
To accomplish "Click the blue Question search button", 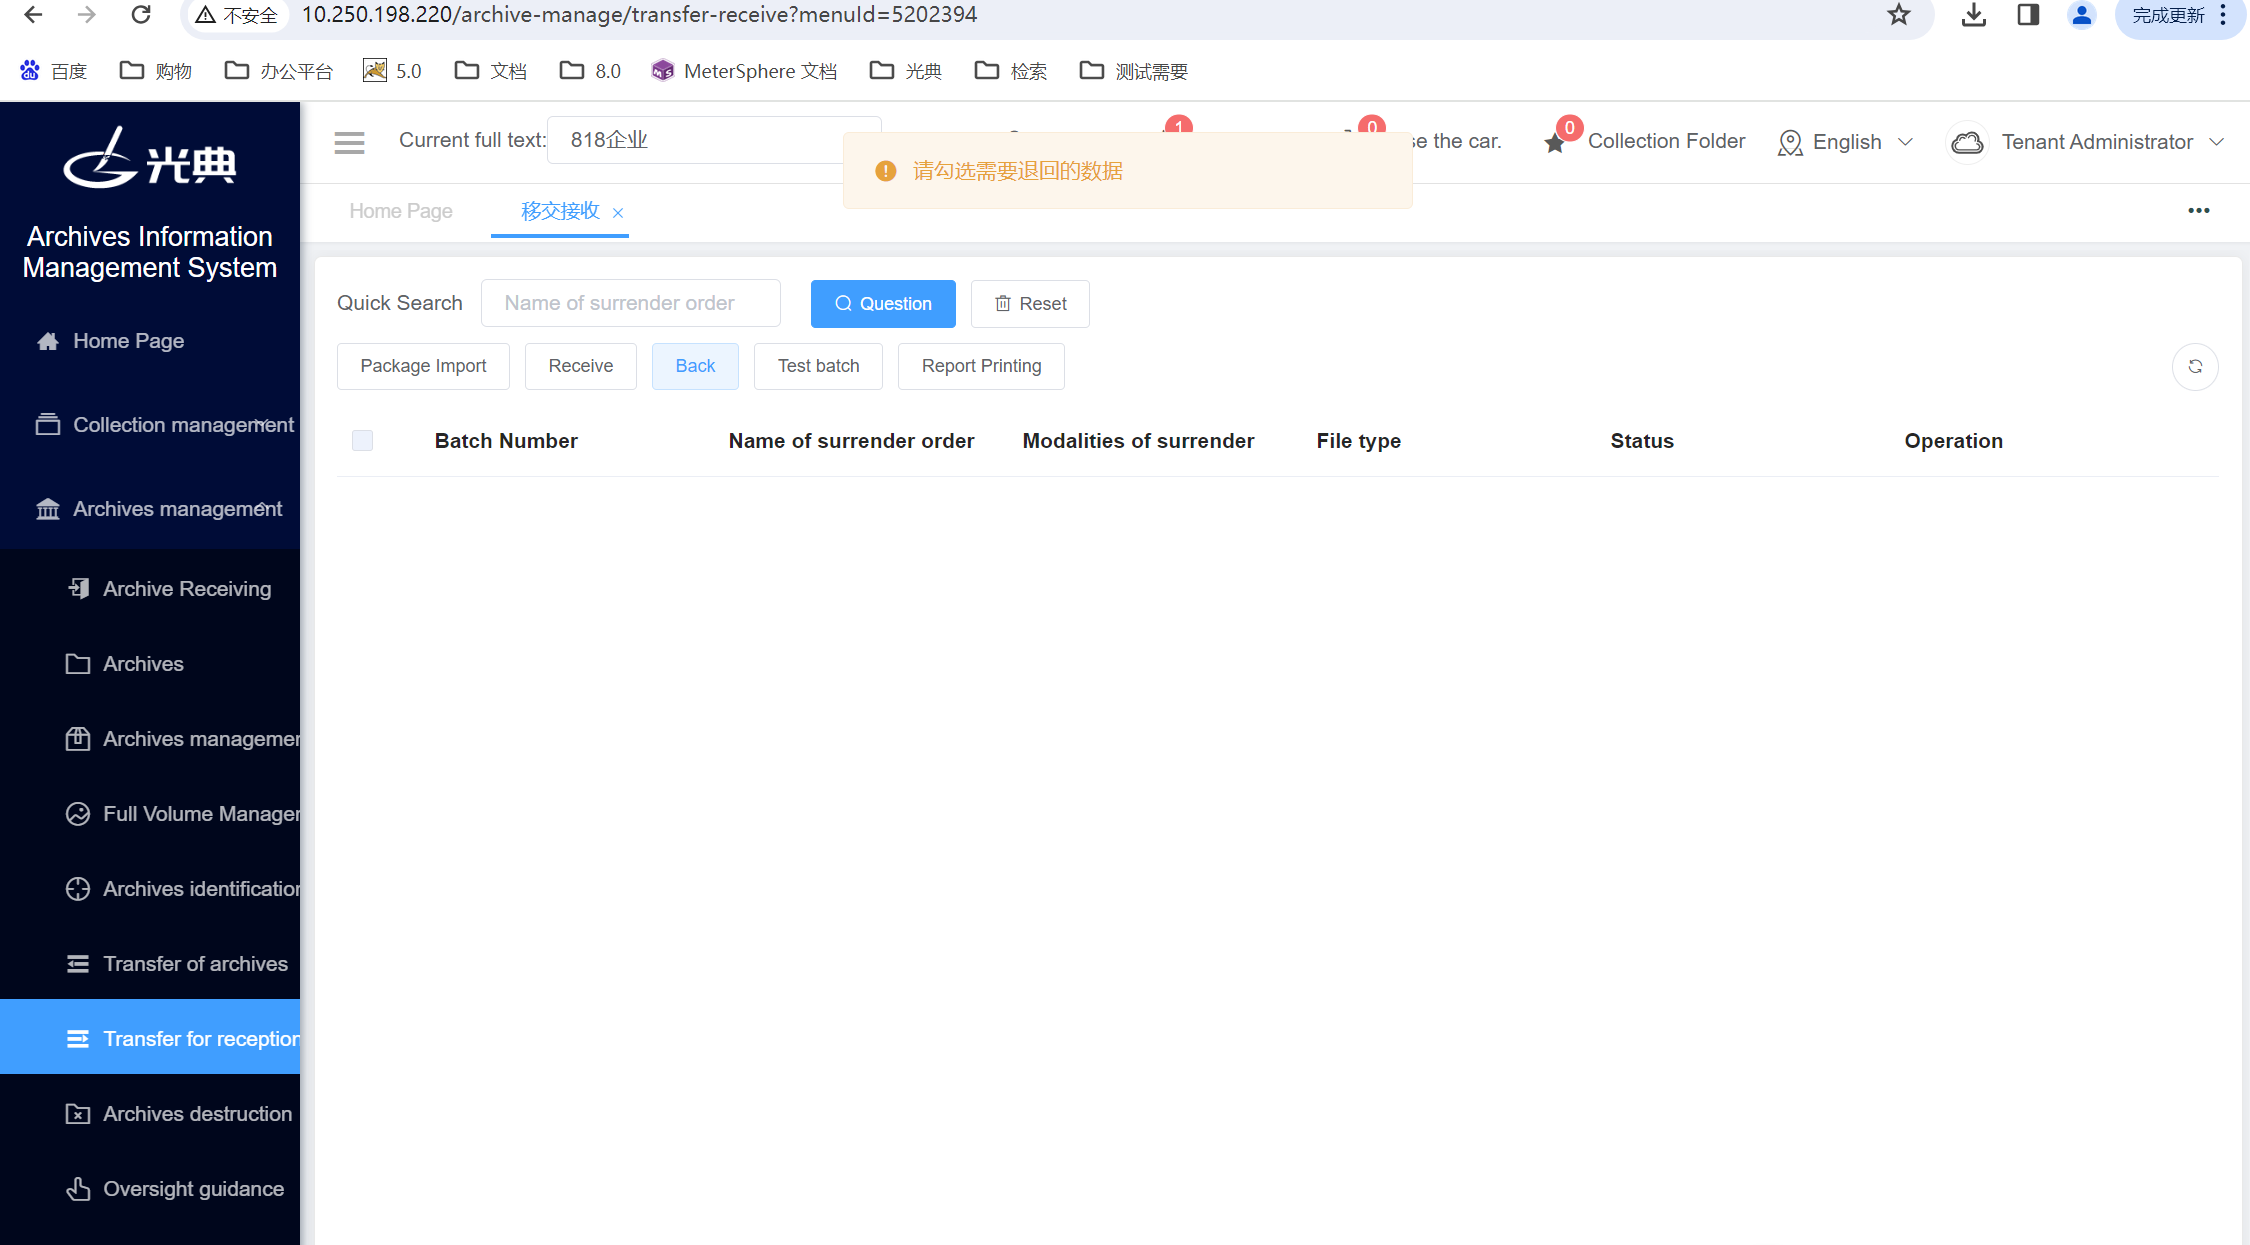I will [883, 303].
